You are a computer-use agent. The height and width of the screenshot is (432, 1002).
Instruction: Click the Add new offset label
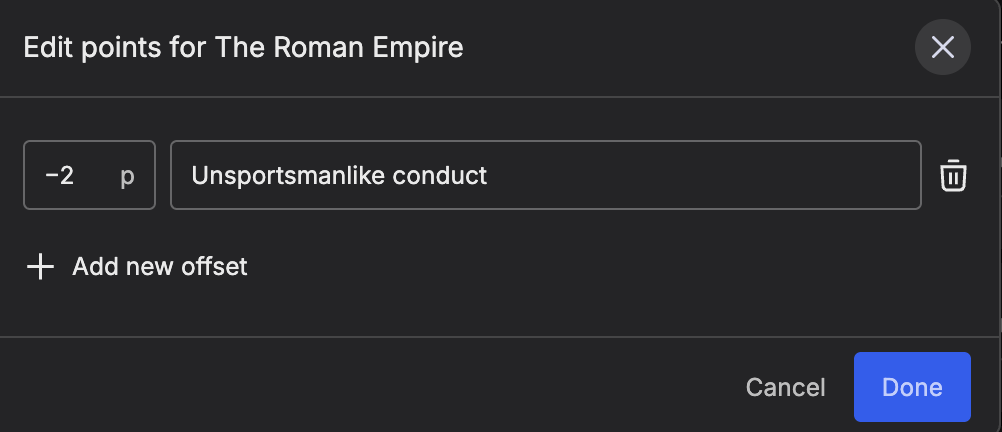point(159,267)
